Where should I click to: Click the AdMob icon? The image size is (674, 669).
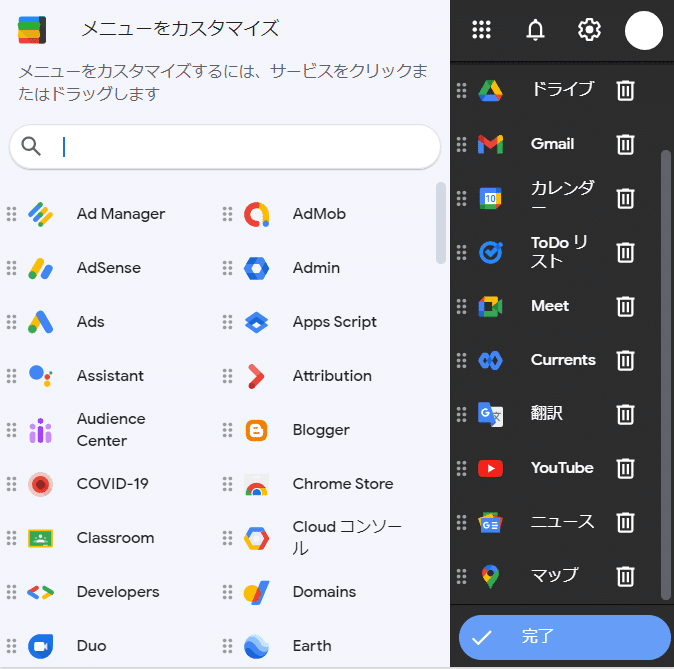pos(256,214)
